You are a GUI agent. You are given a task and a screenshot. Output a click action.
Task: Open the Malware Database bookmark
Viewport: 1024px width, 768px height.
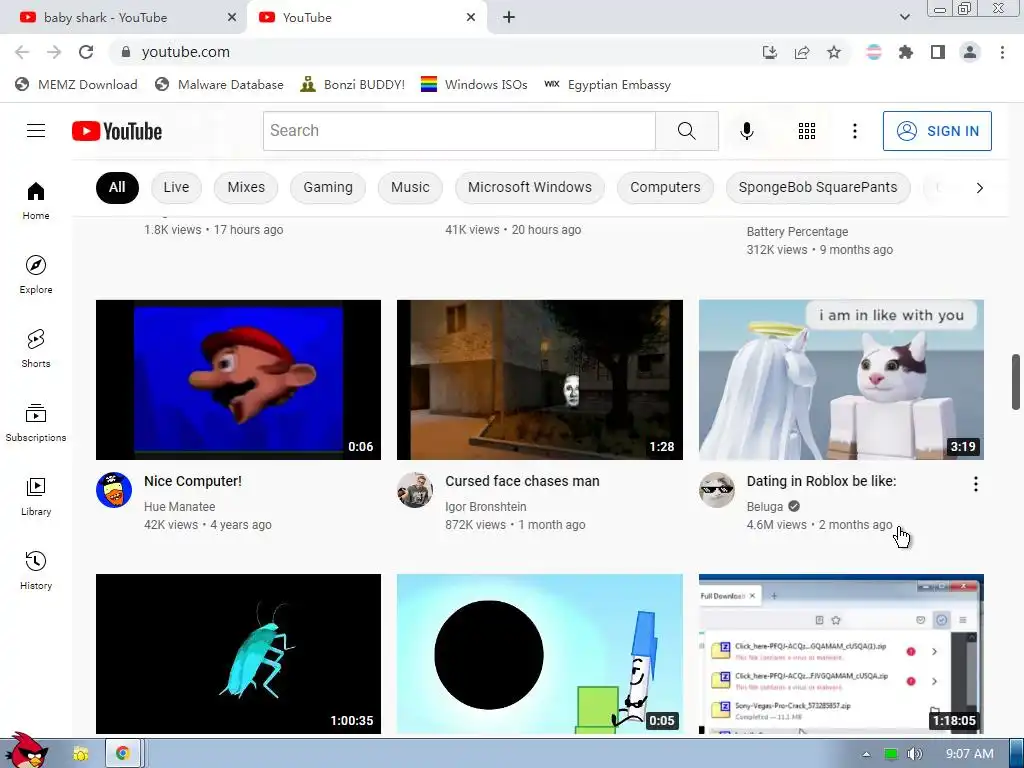219,85
